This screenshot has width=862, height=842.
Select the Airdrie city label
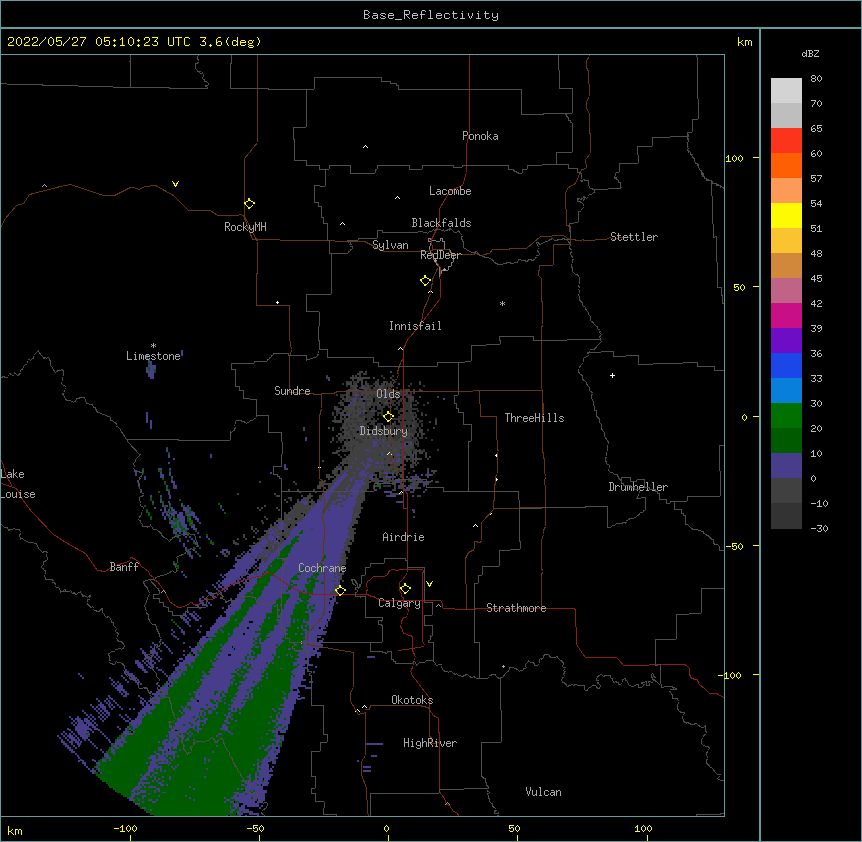(403, 537)
